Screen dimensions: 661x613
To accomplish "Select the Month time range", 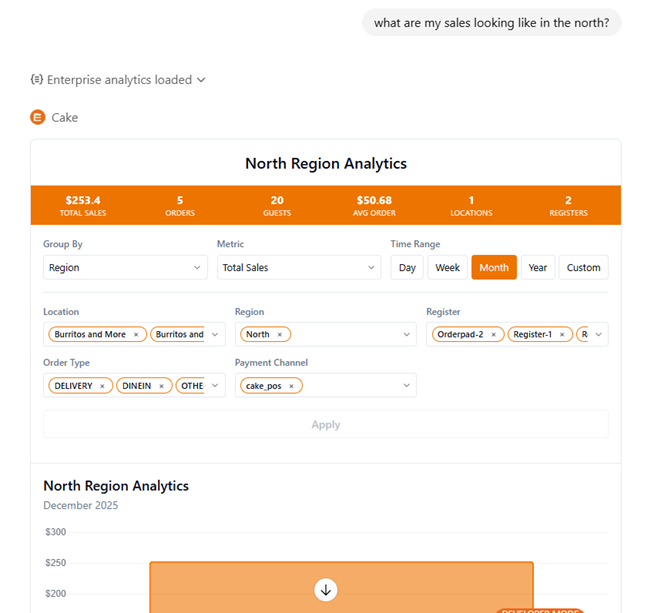I will [494, 268].
